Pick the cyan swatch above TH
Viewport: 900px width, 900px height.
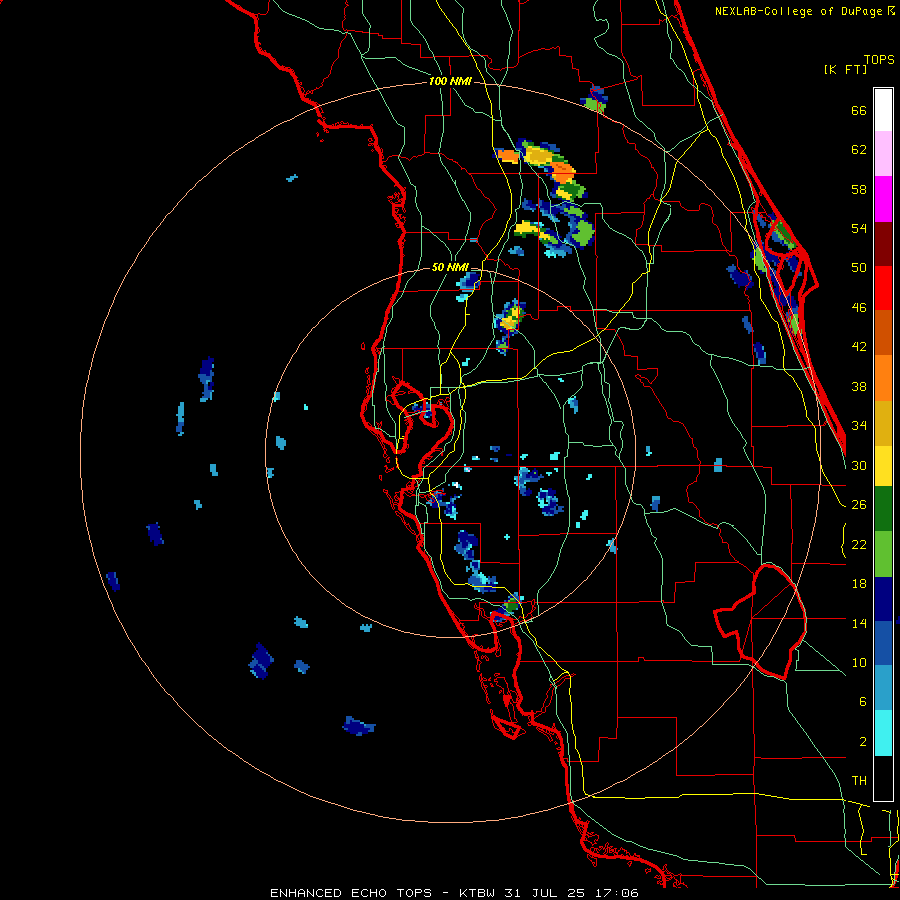click(883, 734)
